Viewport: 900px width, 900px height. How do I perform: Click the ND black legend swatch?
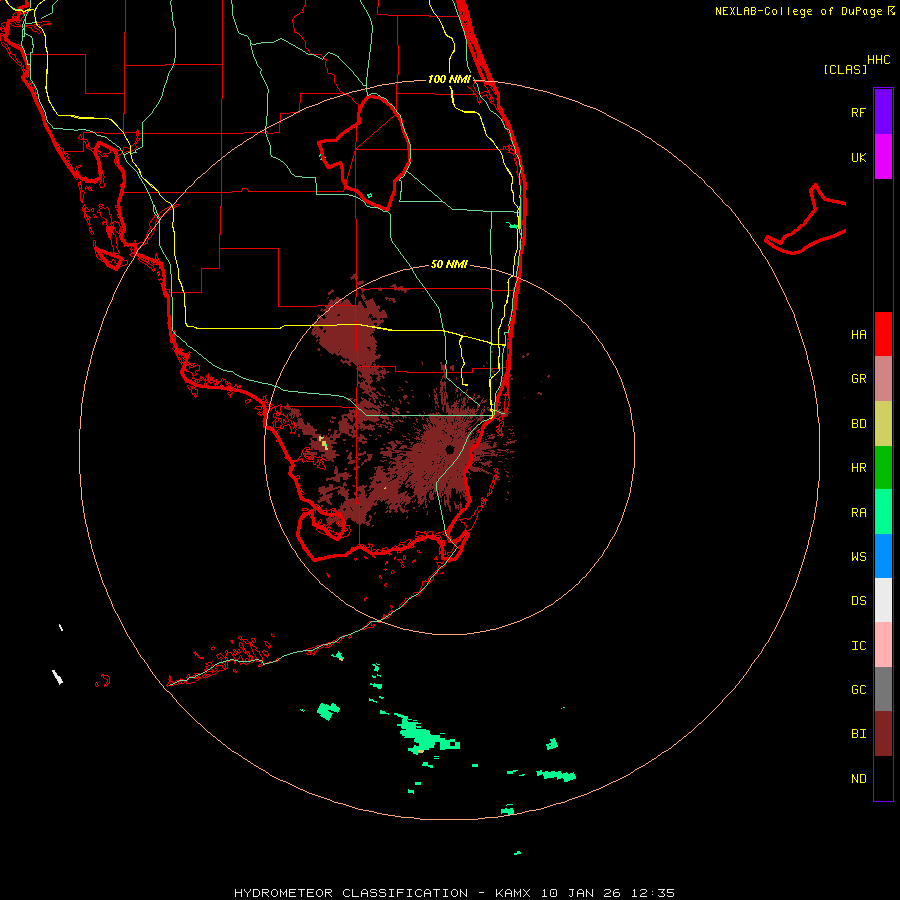[x=883, y=778]
